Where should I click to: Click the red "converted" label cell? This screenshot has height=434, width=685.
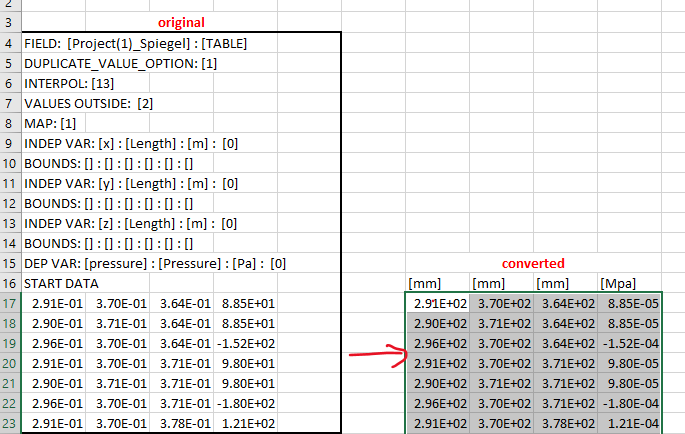(x=532, y=262)
